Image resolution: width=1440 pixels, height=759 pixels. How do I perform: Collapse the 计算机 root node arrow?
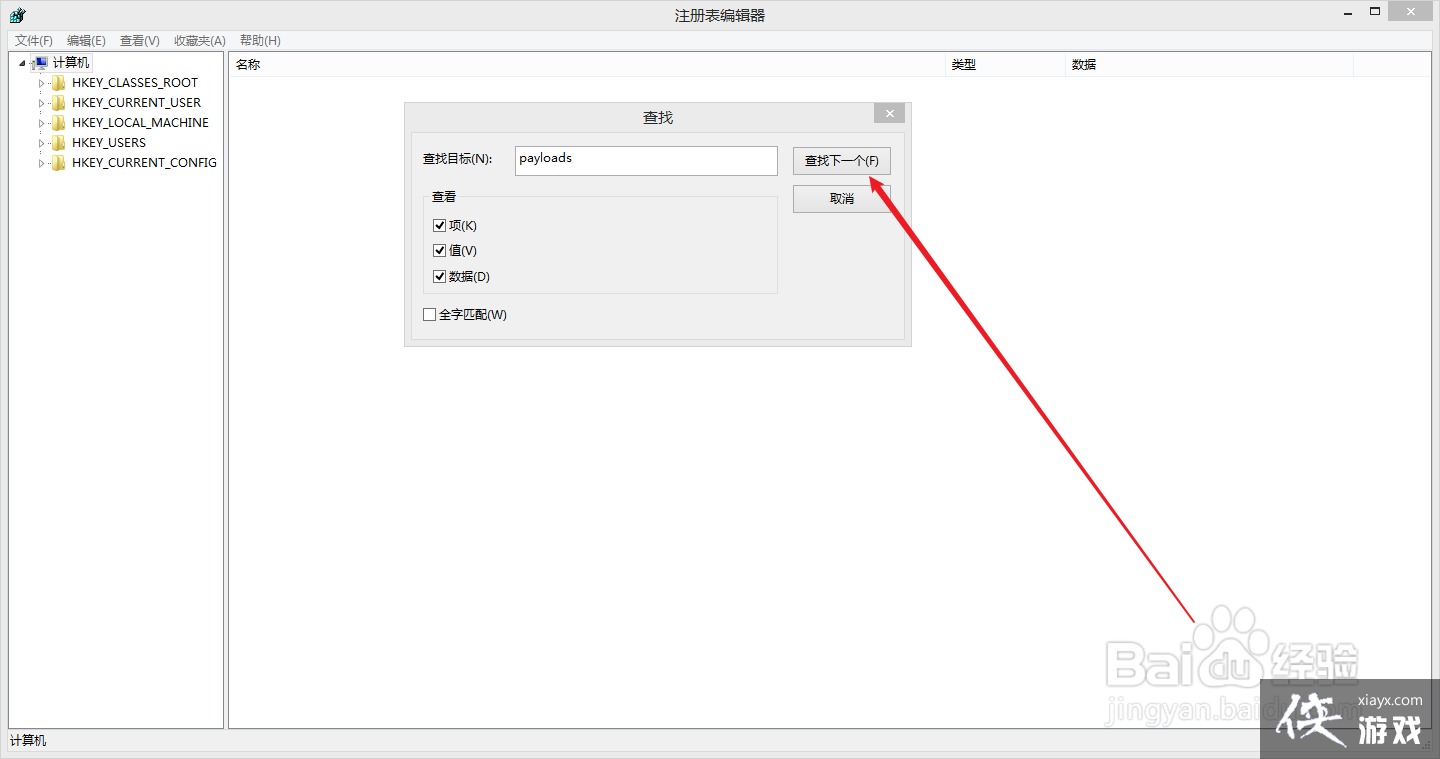pos(23,63)
